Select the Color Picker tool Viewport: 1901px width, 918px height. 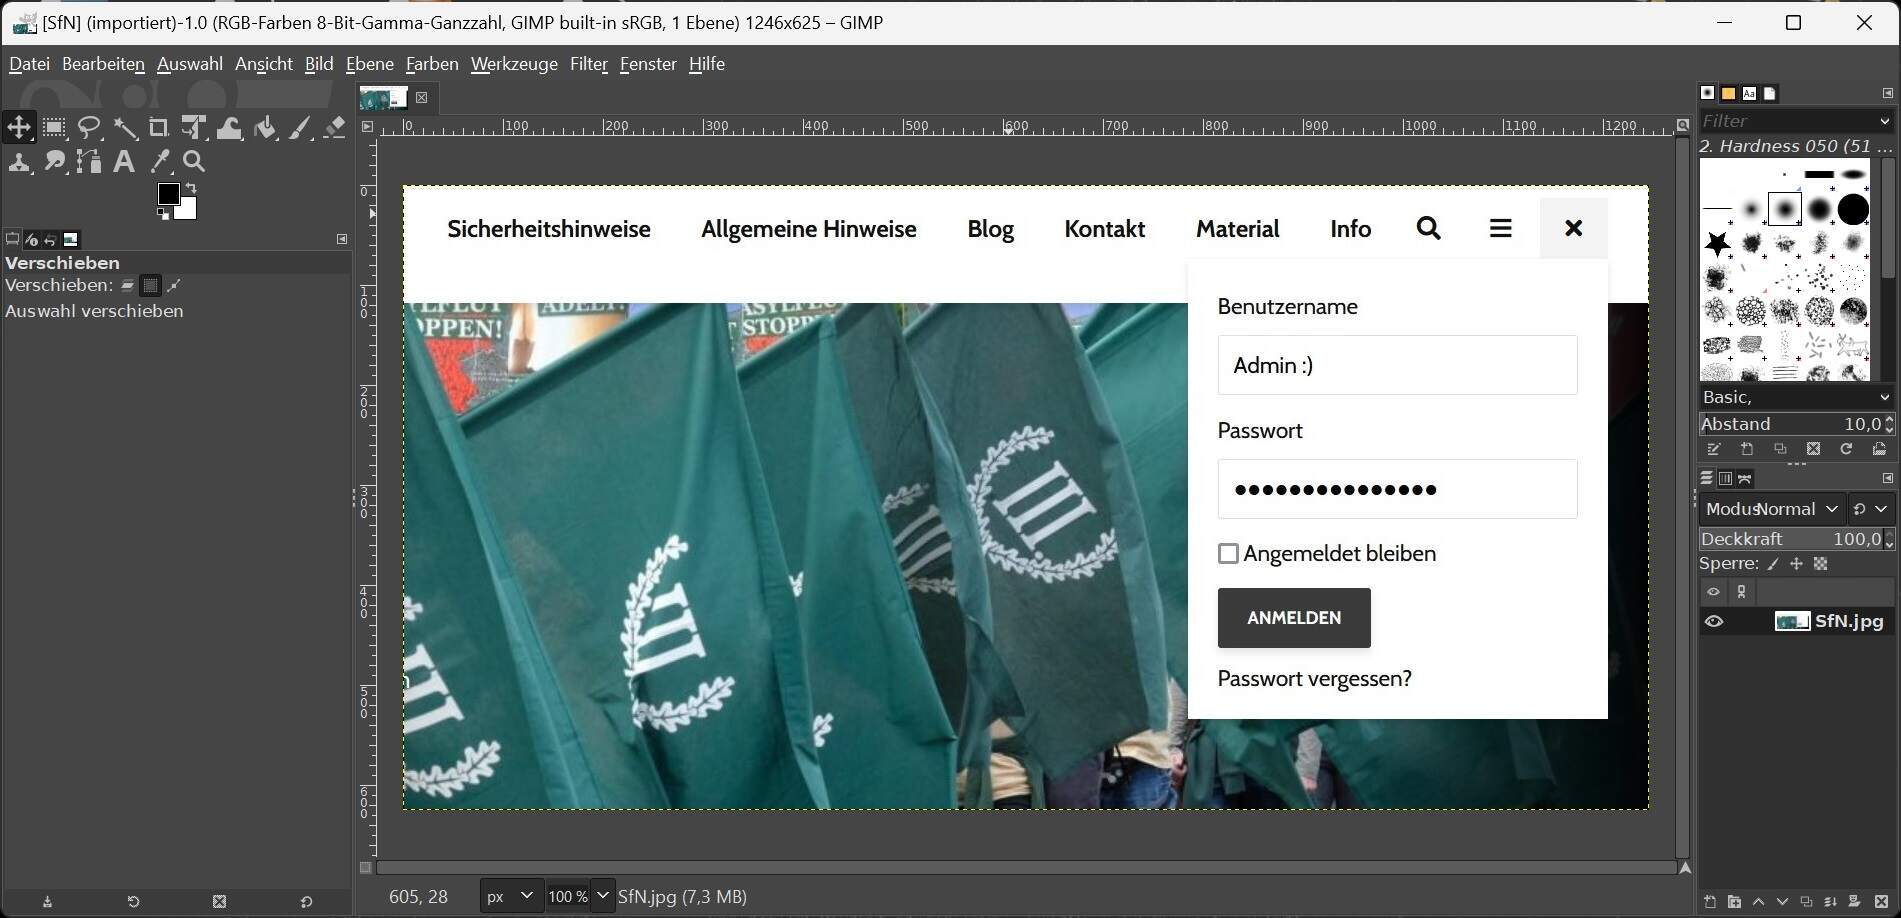coord(160,162)
